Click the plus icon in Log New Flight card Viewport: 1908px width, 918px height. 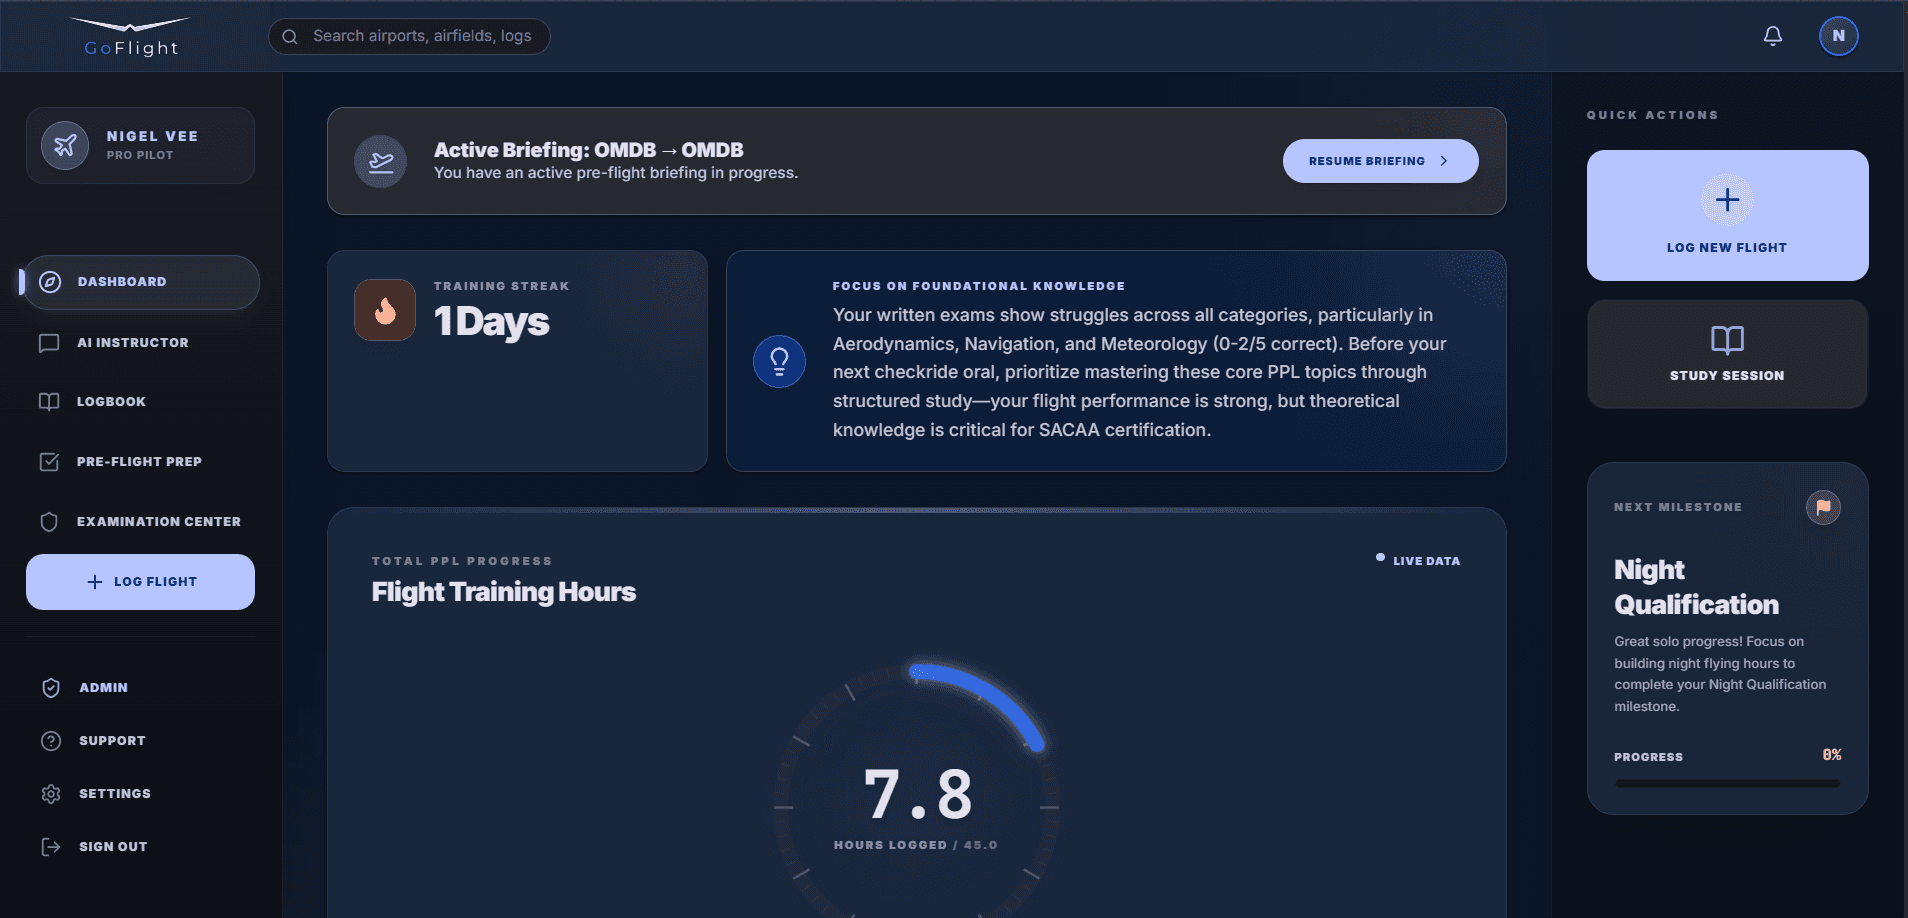[x=1727, y=200]
